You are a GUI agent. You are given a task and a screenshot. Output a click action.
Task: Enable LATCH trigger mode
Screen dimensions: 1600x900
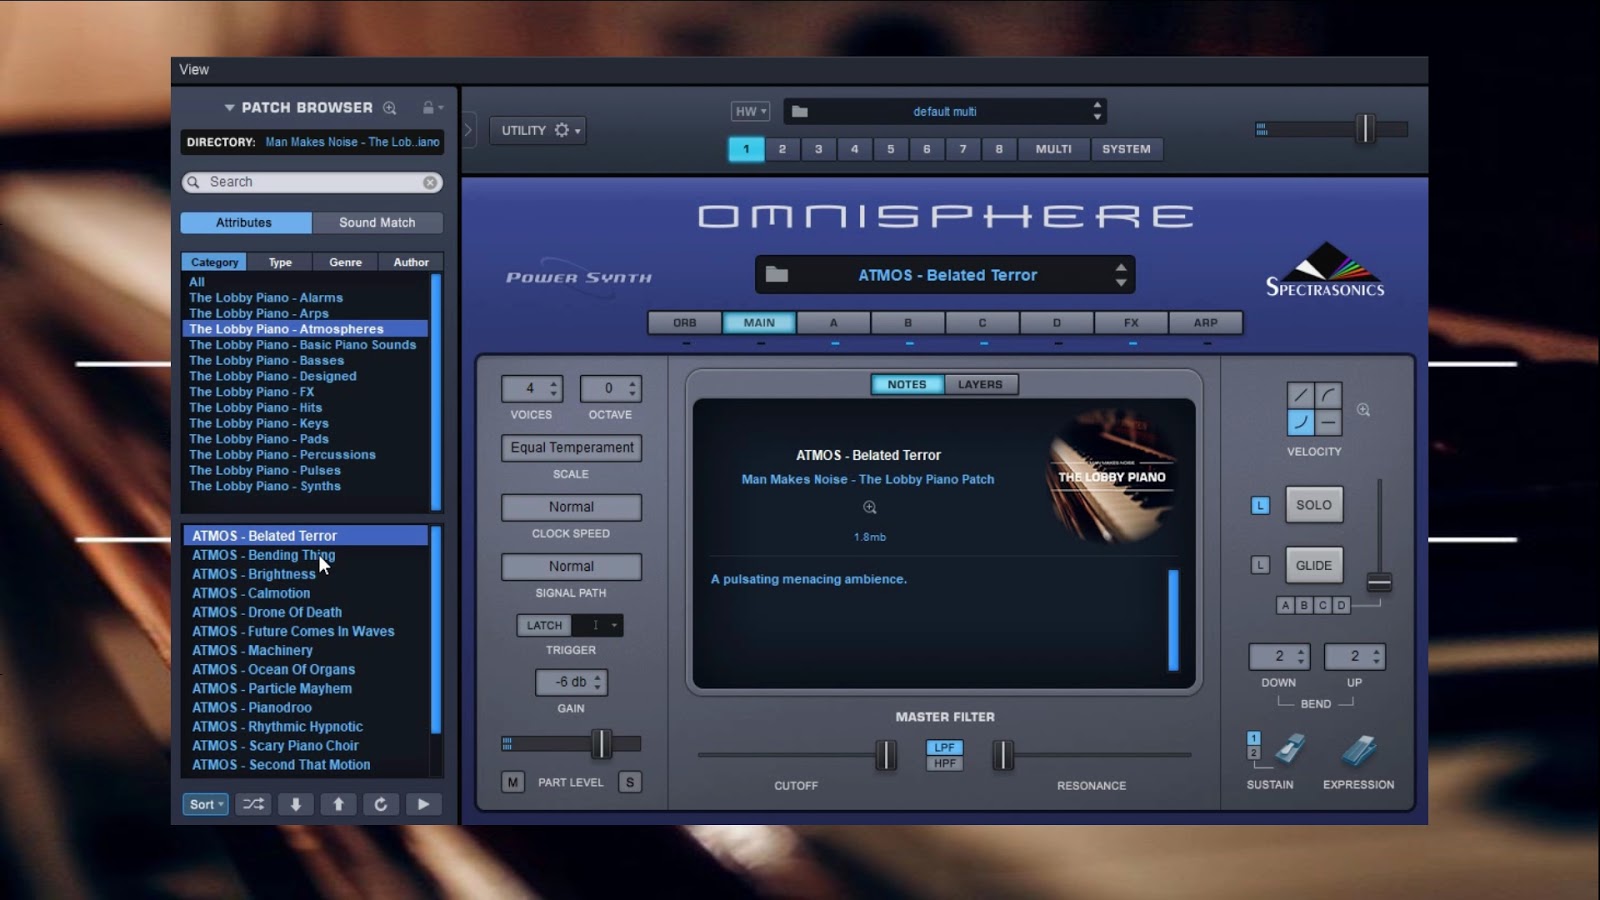[x=543, y=625]
